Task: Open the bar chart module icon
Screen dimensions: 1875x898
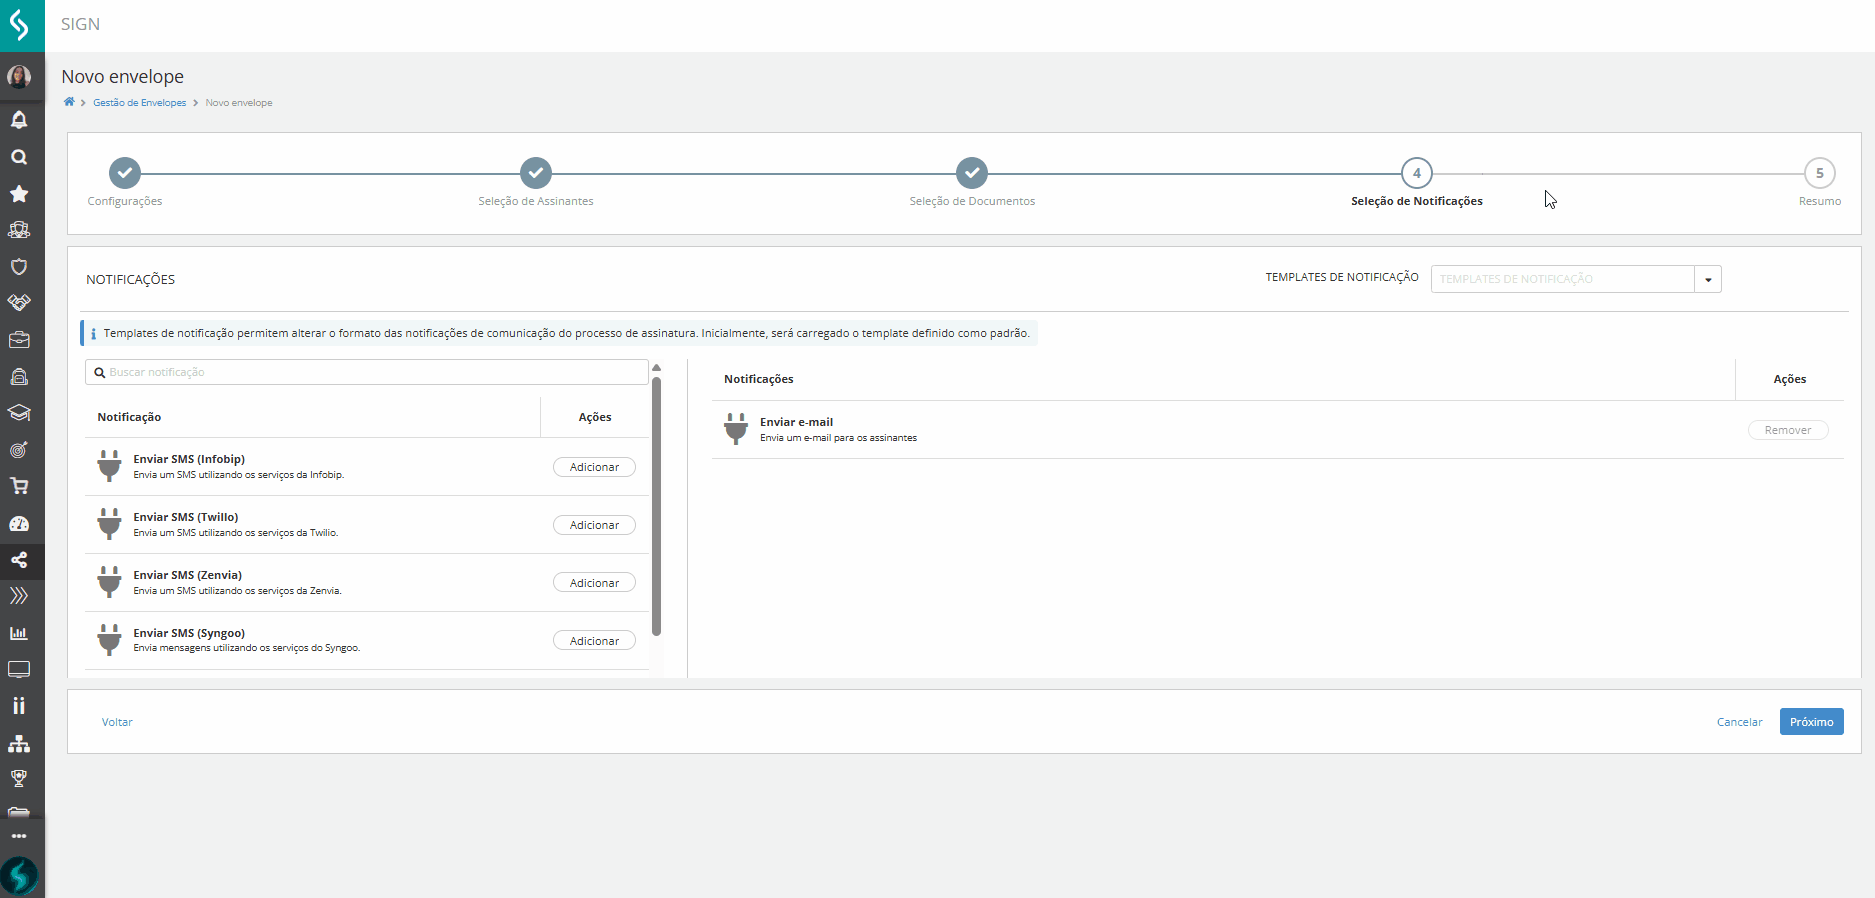Action: 19,633
